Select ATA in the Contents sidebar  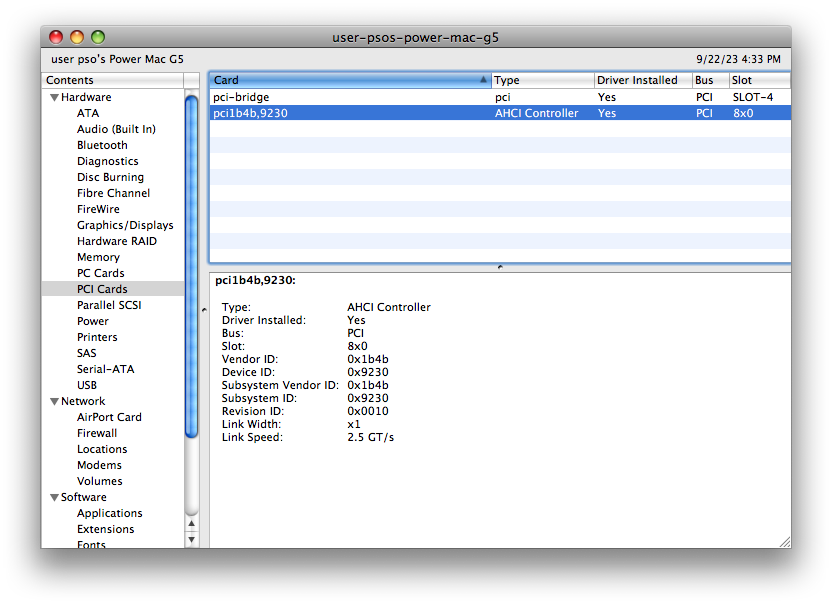[x=88, y=113]
